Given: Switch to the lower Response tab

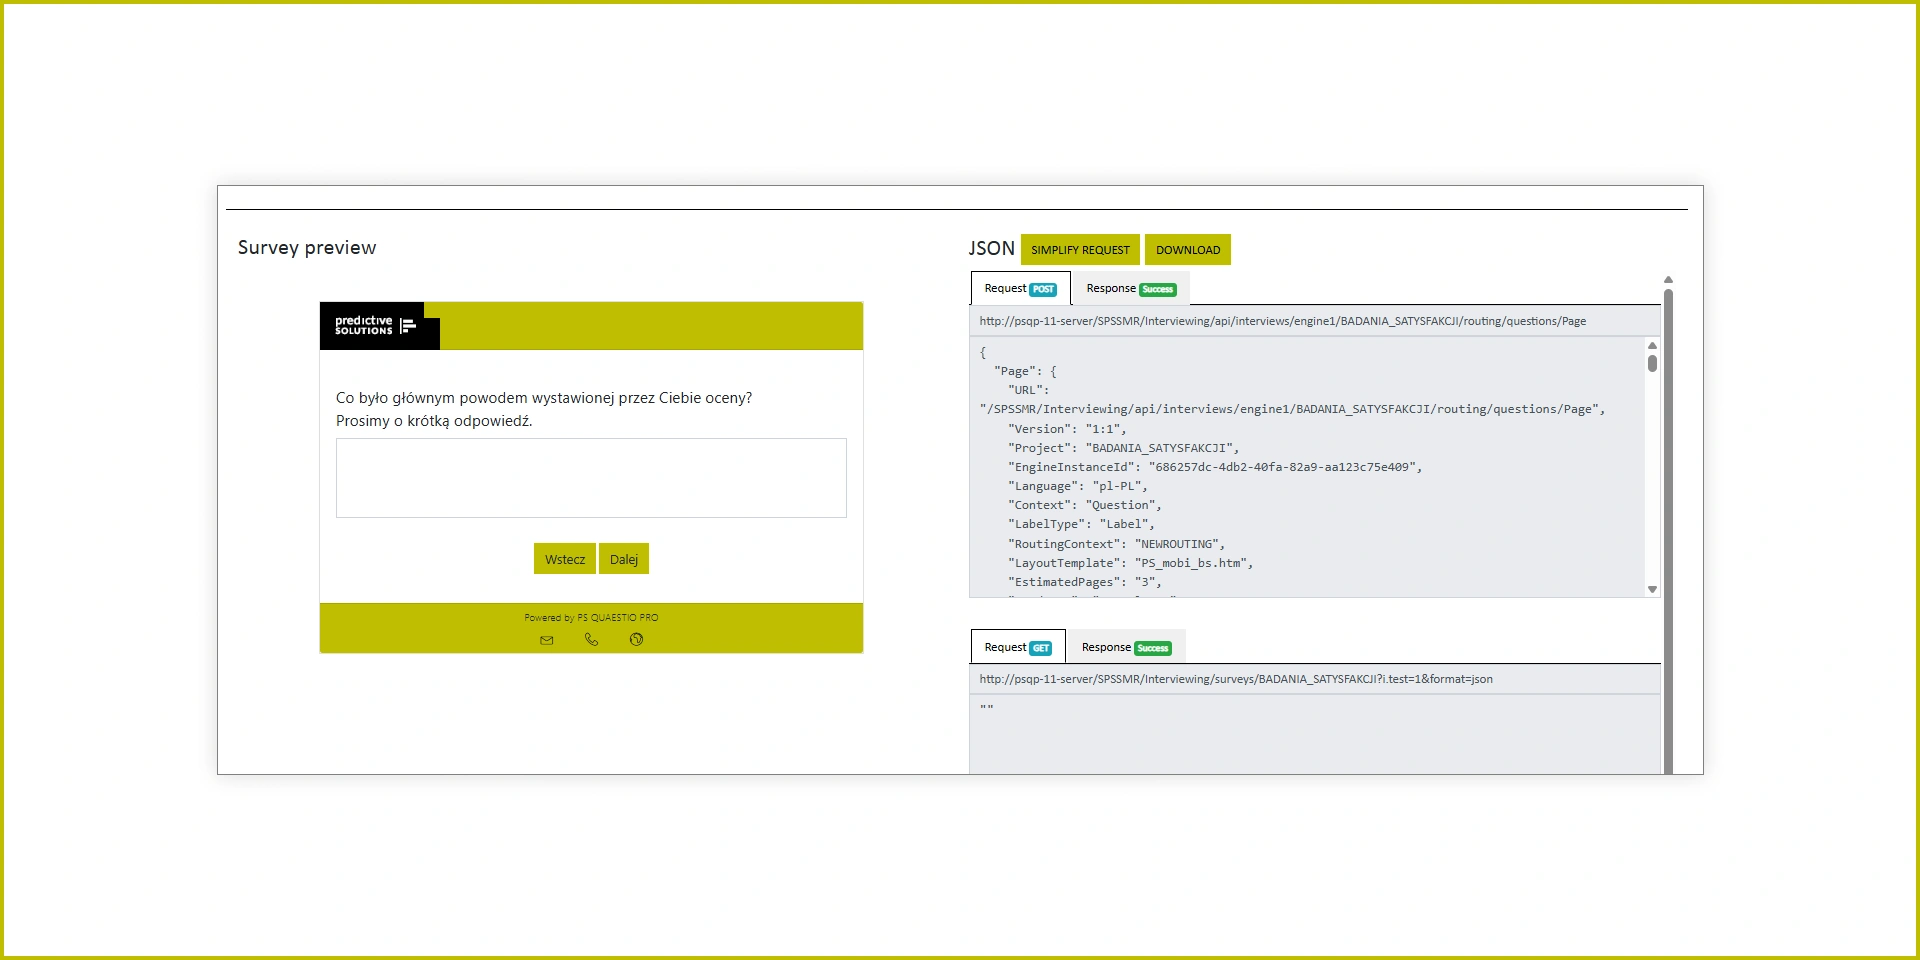Looking at the screenshot, I should coord(1107,647).
